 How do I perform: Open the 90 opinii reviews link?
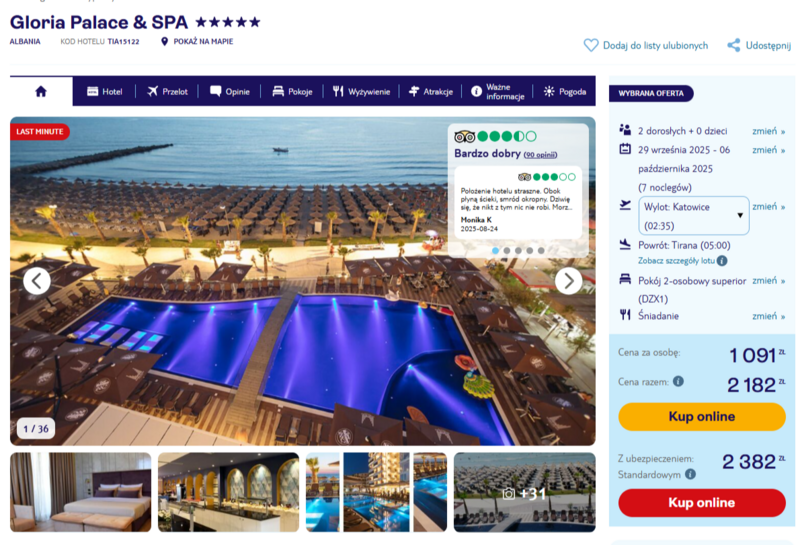(540, 155)
